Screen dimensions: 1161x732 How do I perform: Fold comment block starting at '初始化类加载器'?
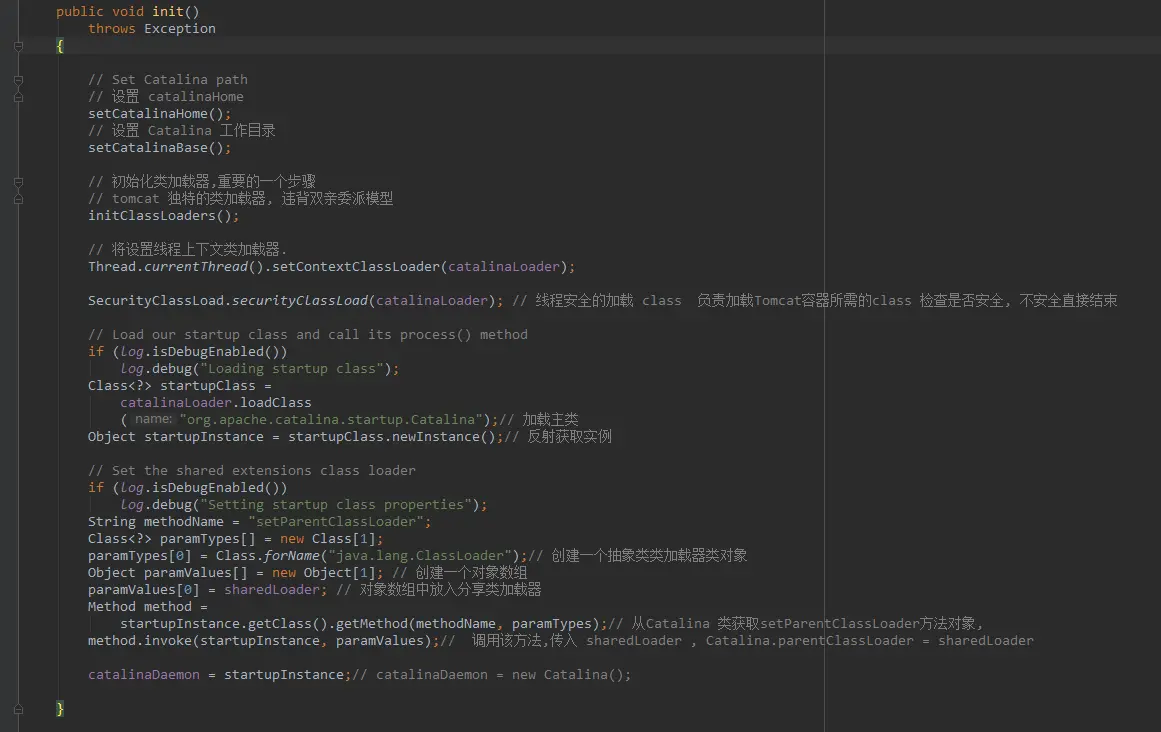coord(19,182)
